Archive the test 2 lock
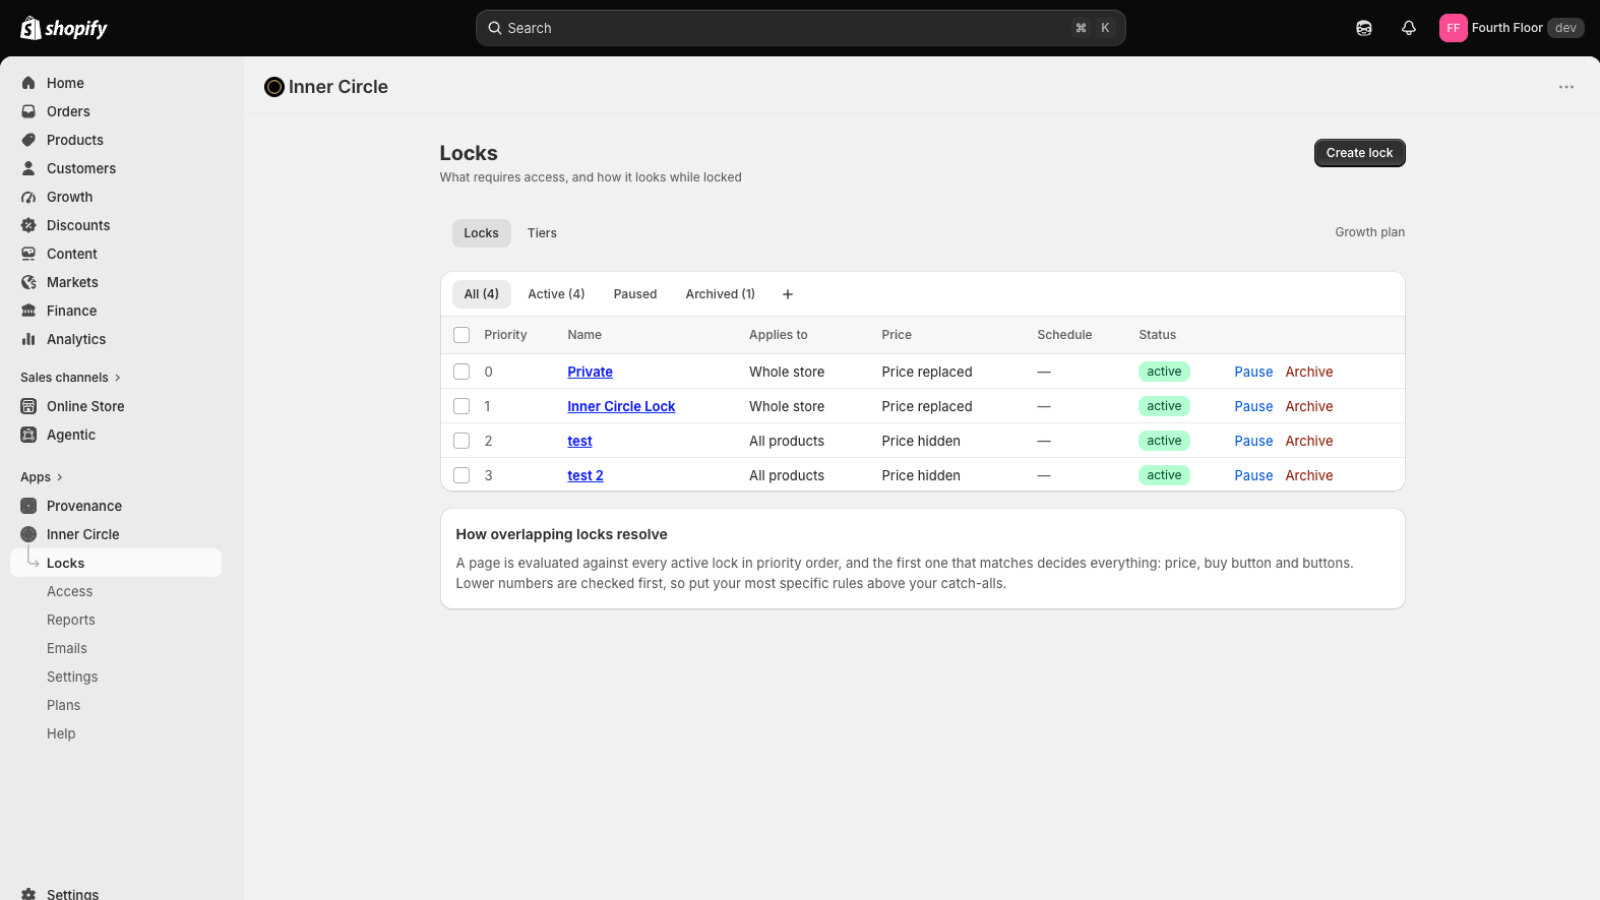Viewport: 1600px width, 900px height. coord(1309,475)
